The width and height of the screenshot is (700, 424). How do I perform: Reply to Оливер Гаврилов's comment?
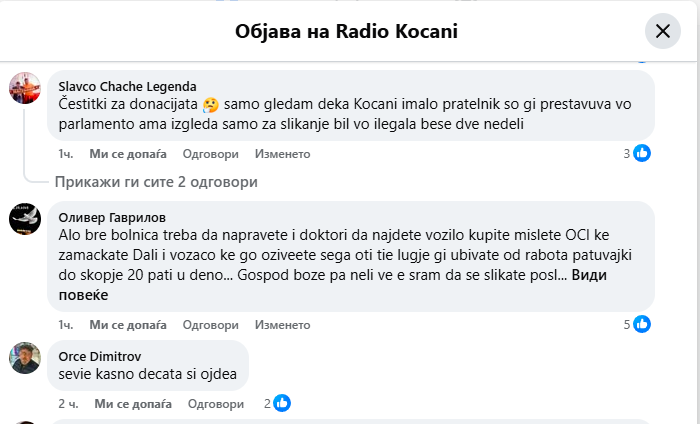(x=211, y=325)
